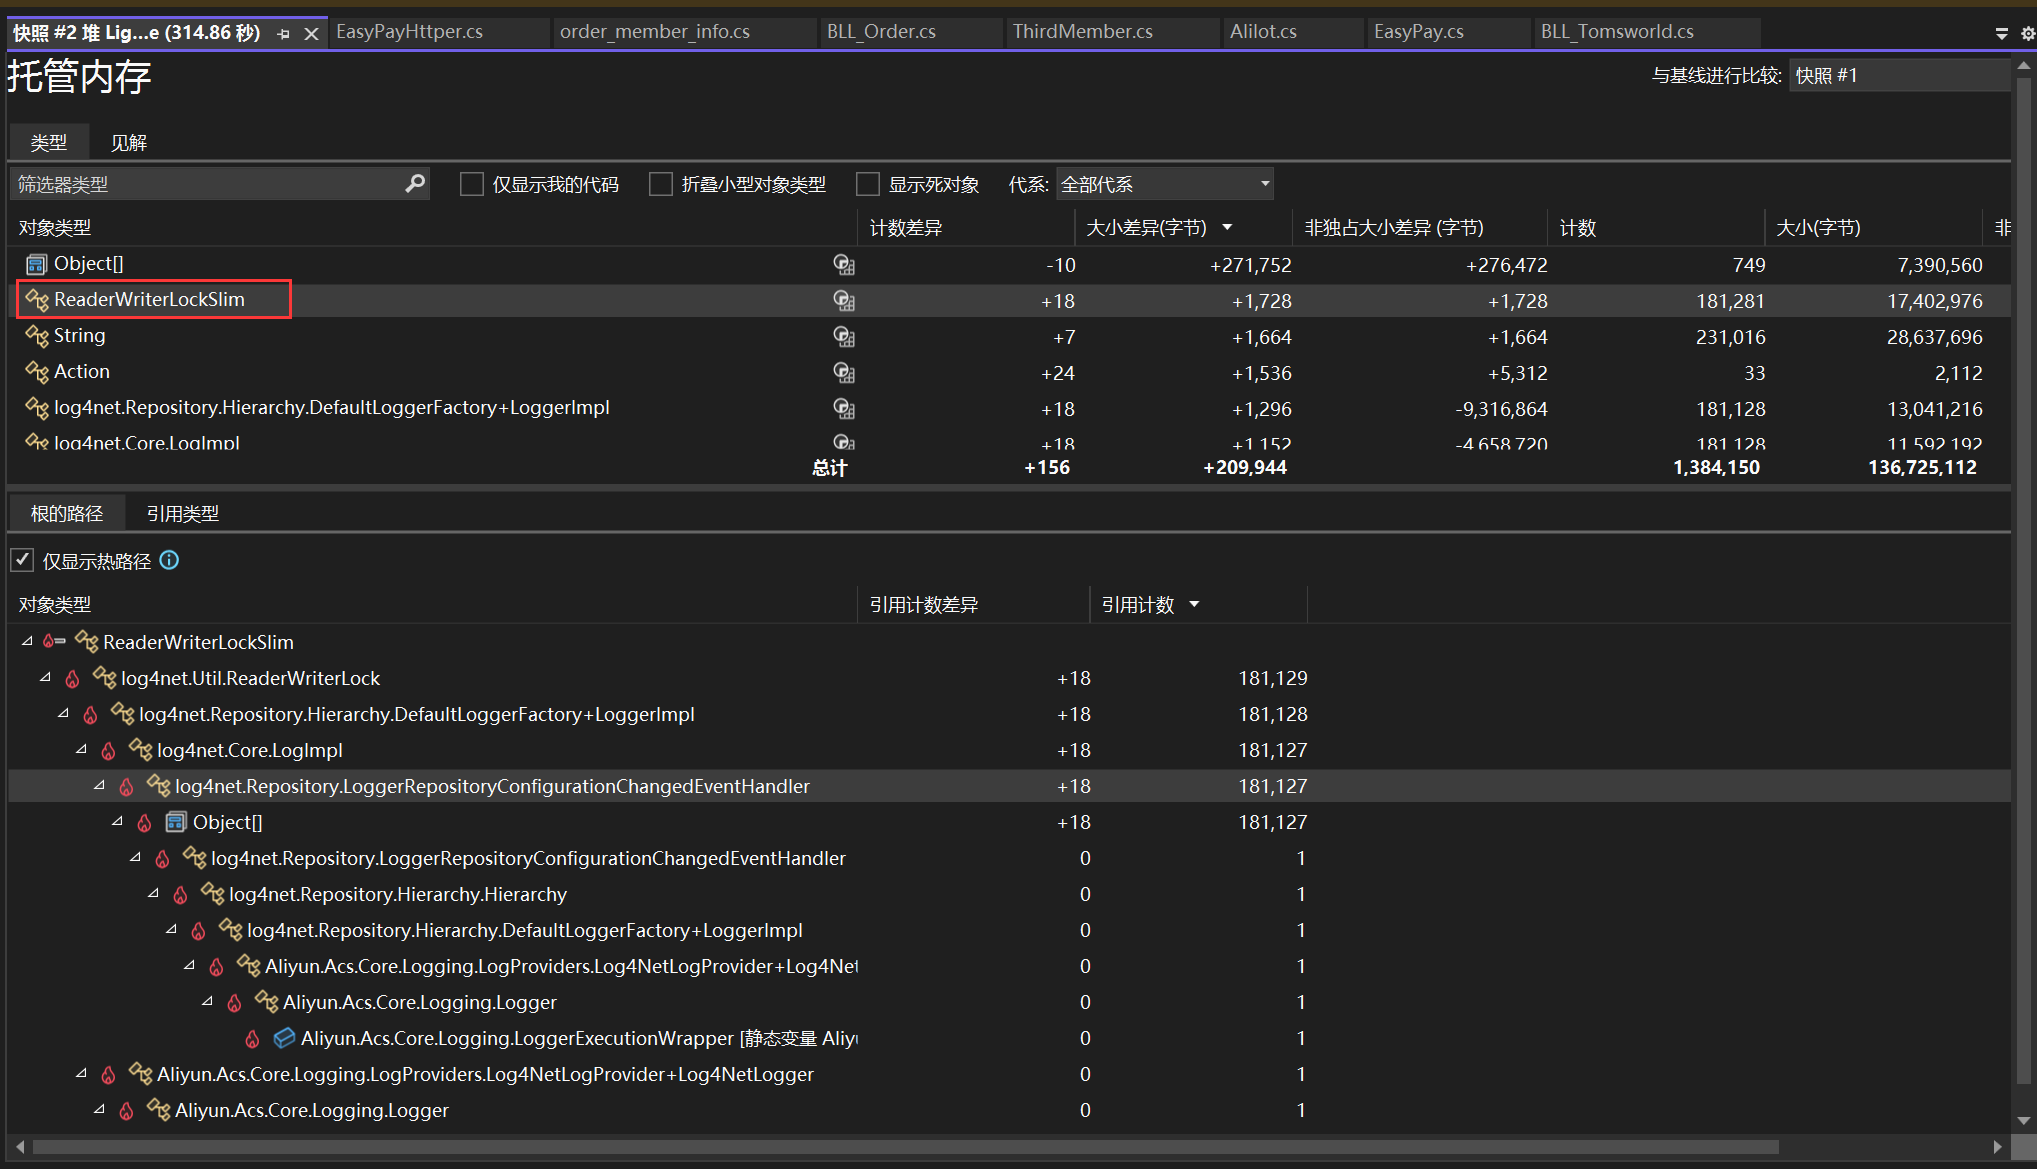Viewport: 2037px width, 1169px height.
Task: Open the generation dropdown showing all generations
Action: pyautogui.click(x=1165, y=184)
